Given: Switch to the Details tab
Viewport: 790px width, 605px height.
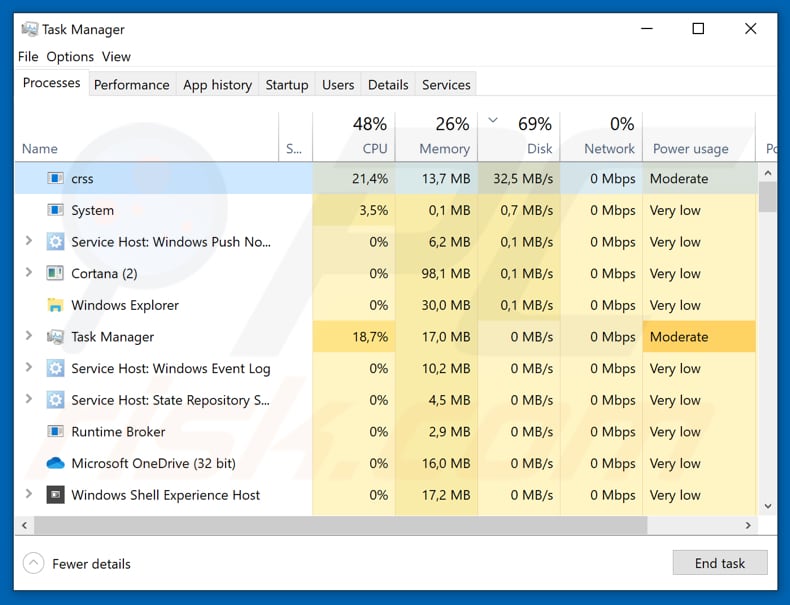Looking at the screenshot, I should 388,85.
